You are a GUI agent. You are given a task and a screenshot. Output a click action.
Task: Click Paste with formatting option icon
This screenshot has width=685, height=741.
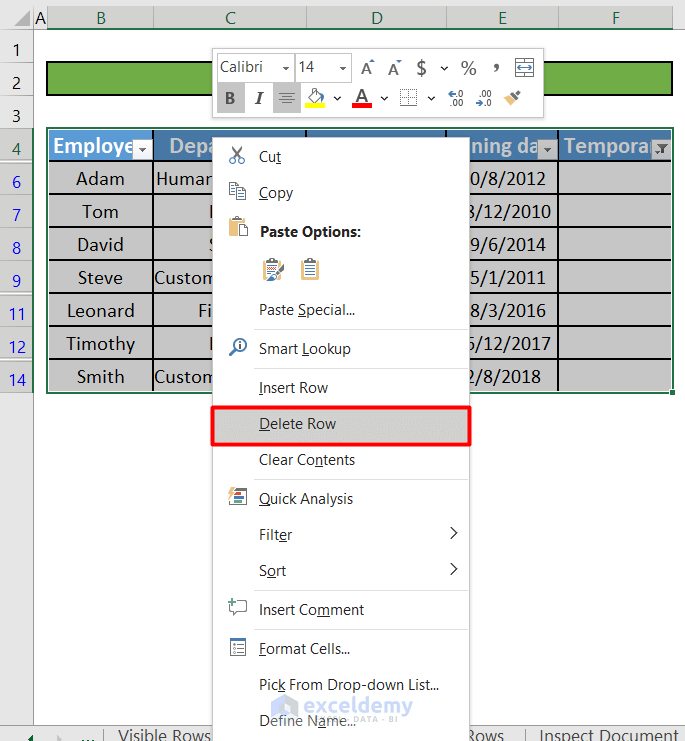[273, 269]
